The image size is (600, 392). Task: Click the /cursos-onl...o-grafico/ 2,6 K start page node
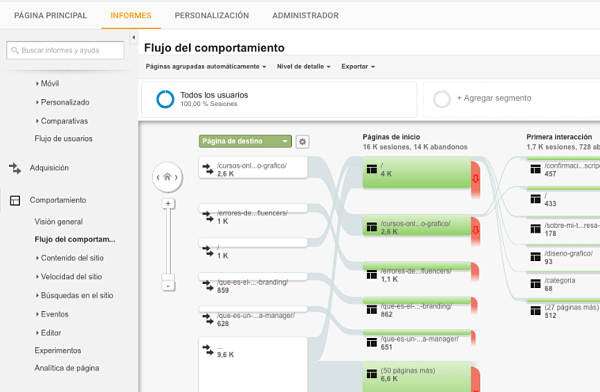click(417, 226)
